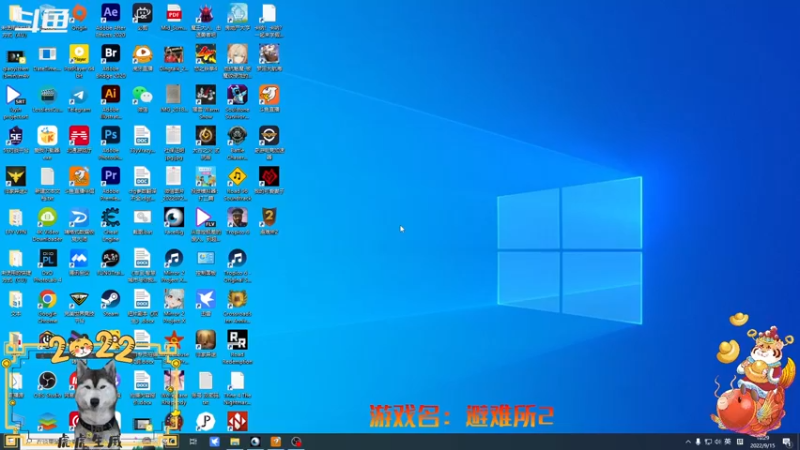
Task: Open the notification center icon
Action: pos(787,442)
